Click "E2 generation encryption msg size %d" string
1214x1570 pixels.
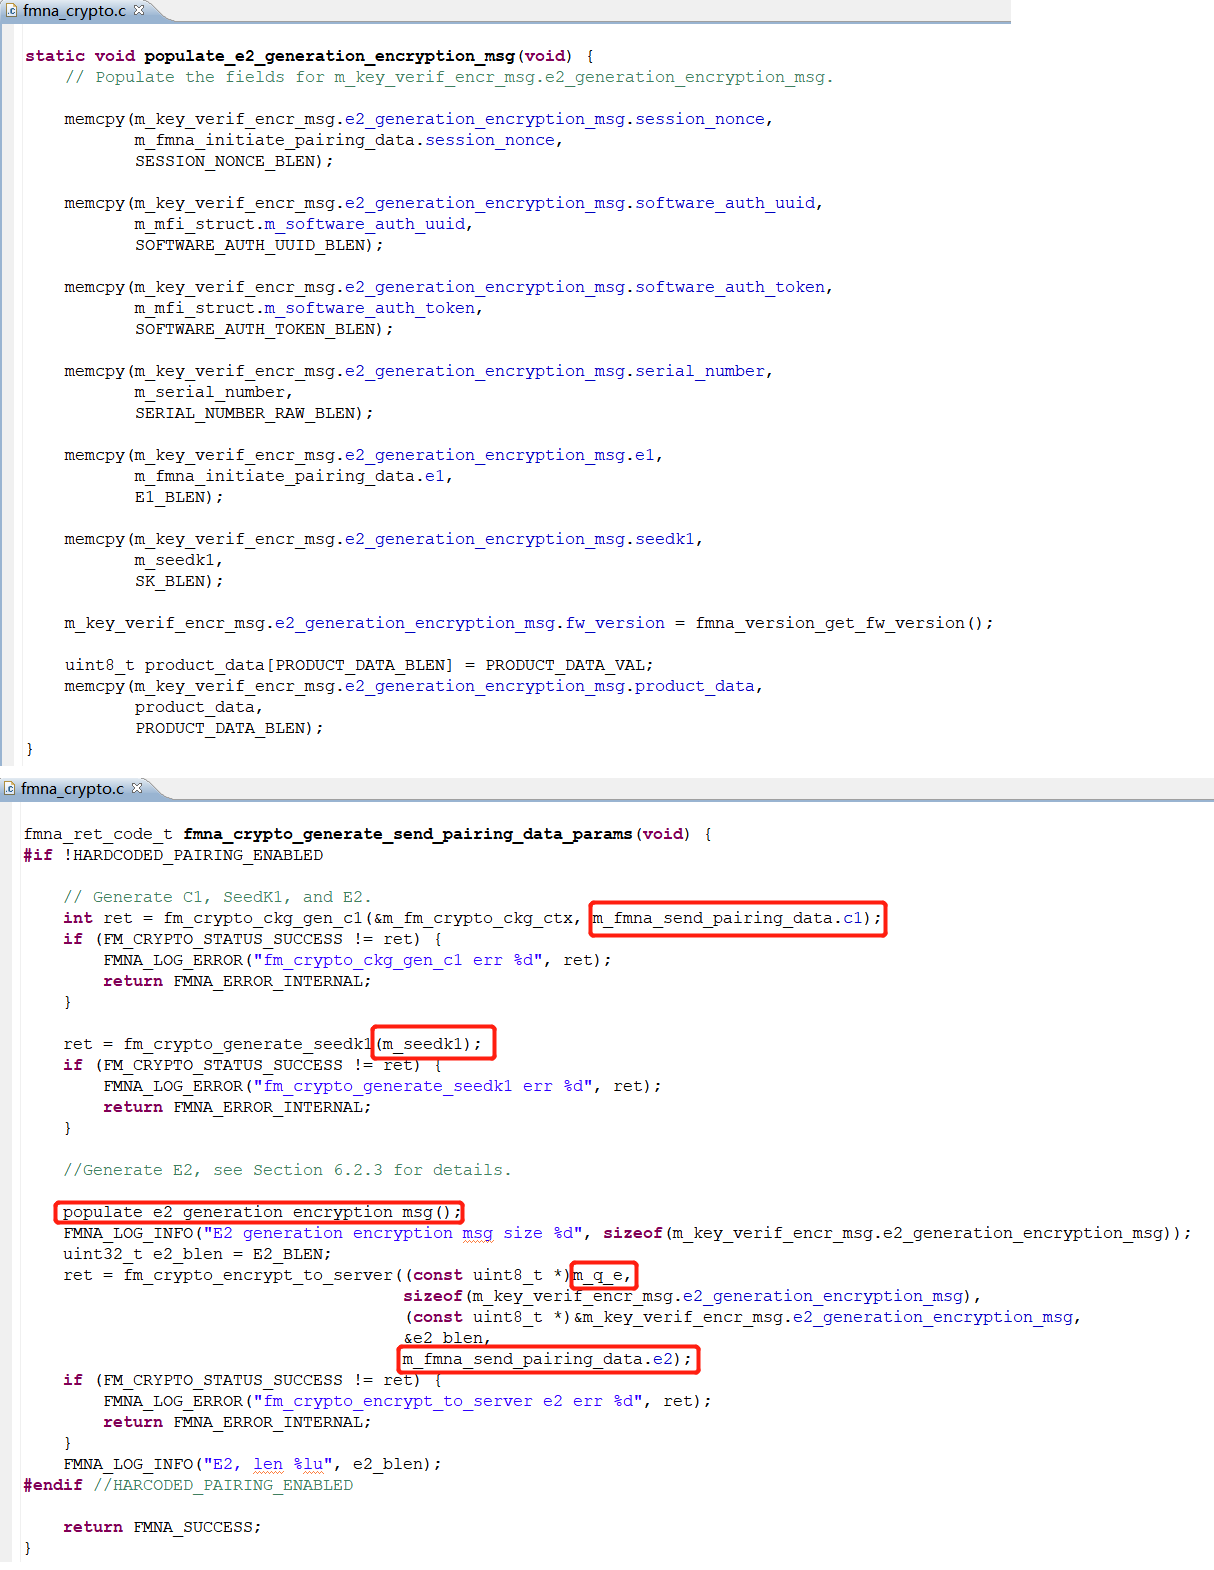point(394,1233)
